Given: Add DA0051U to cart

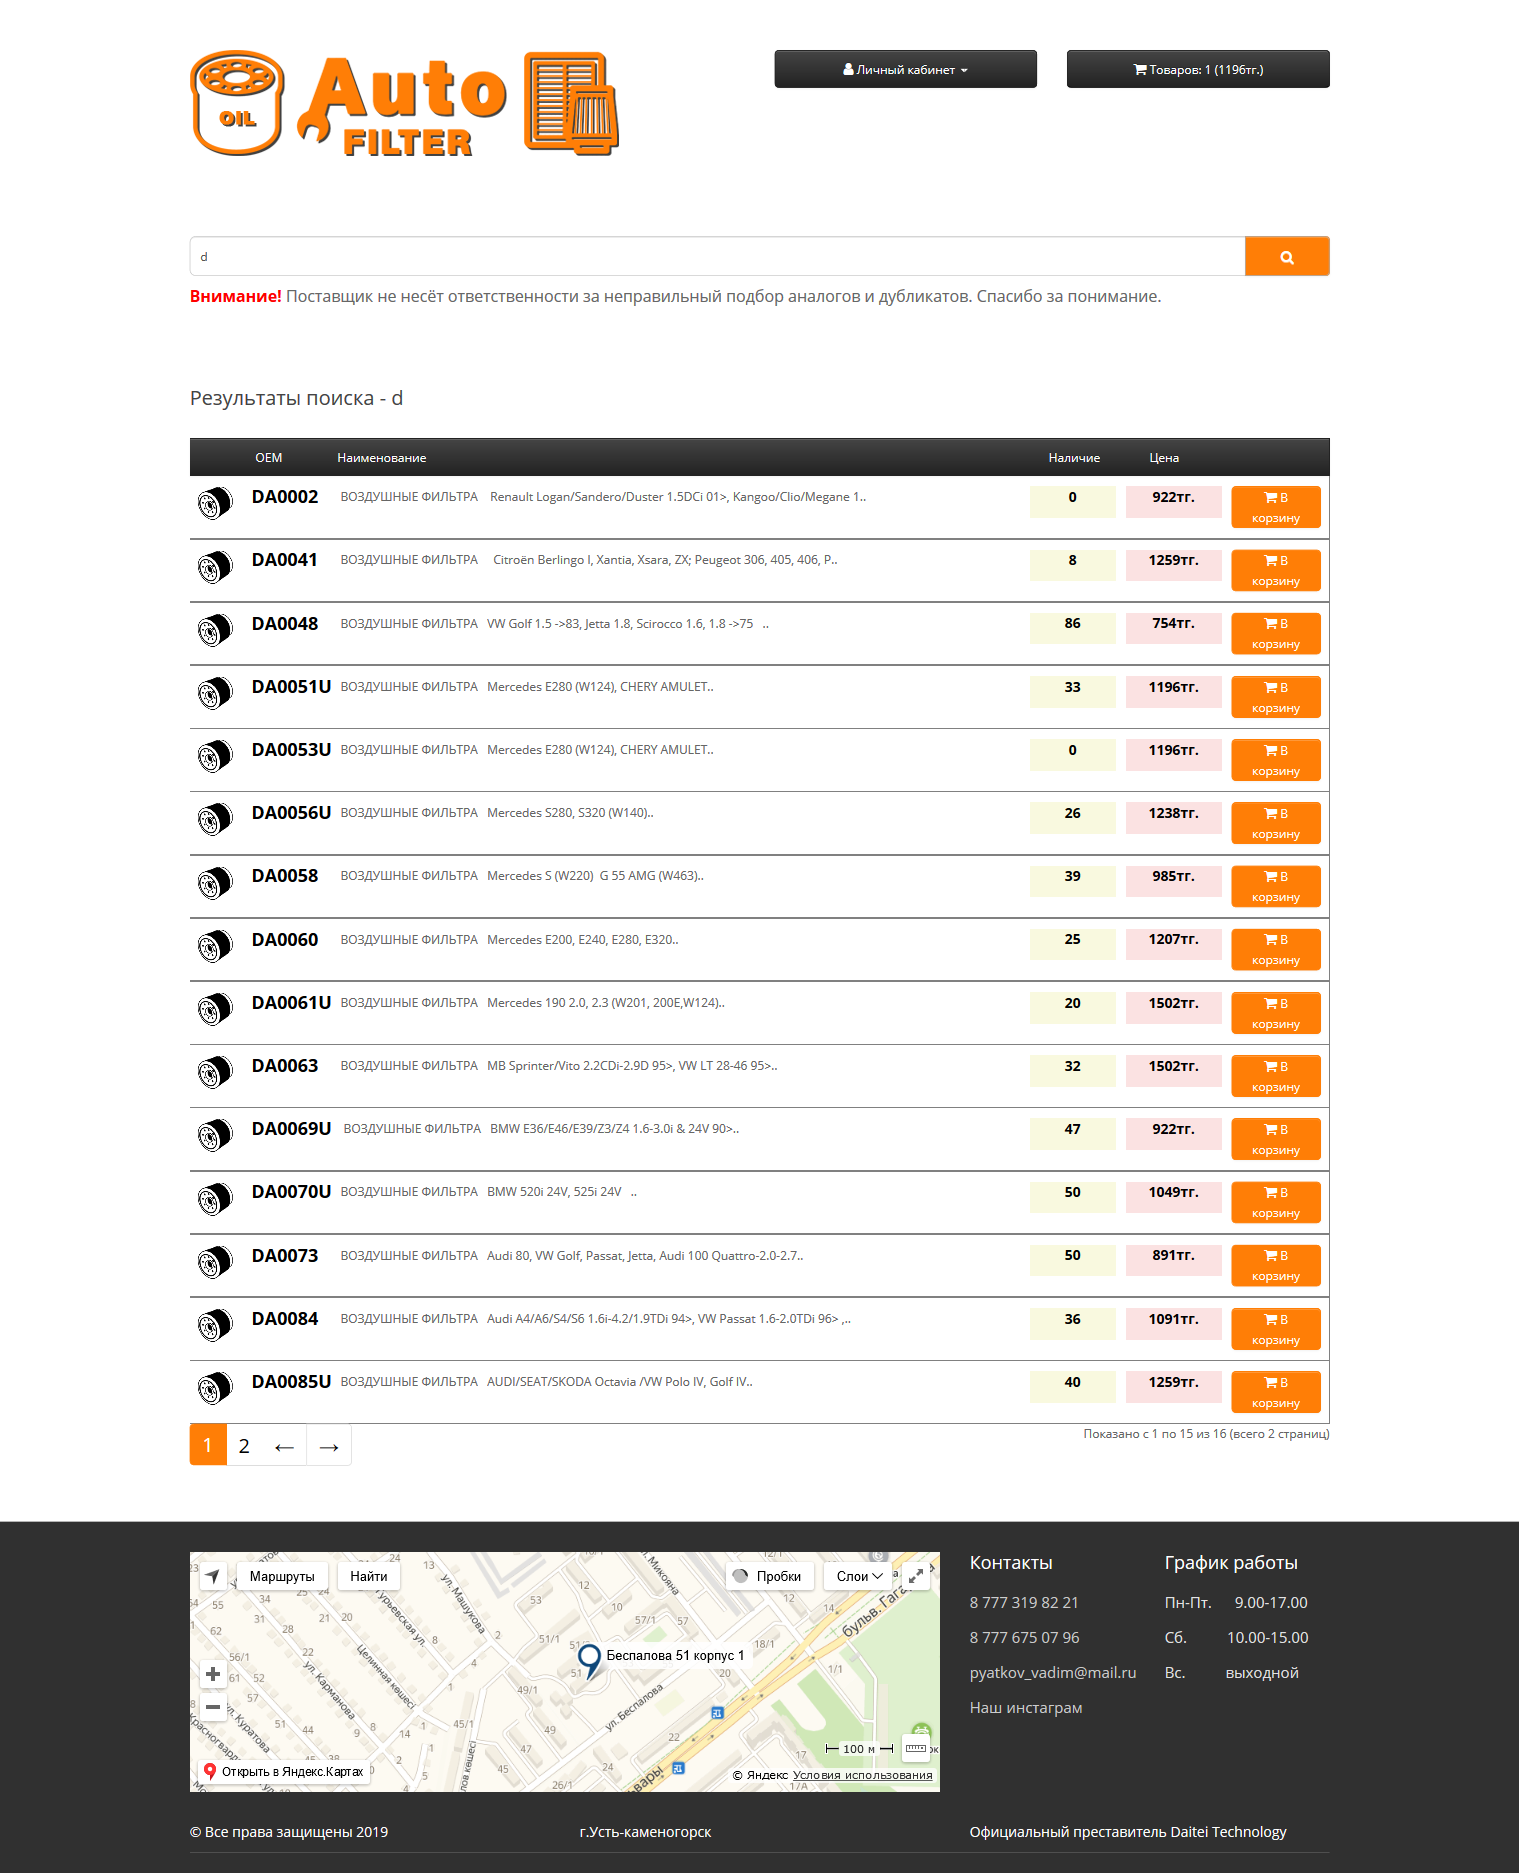Looking at the screenshot, I should point(1276,697).
